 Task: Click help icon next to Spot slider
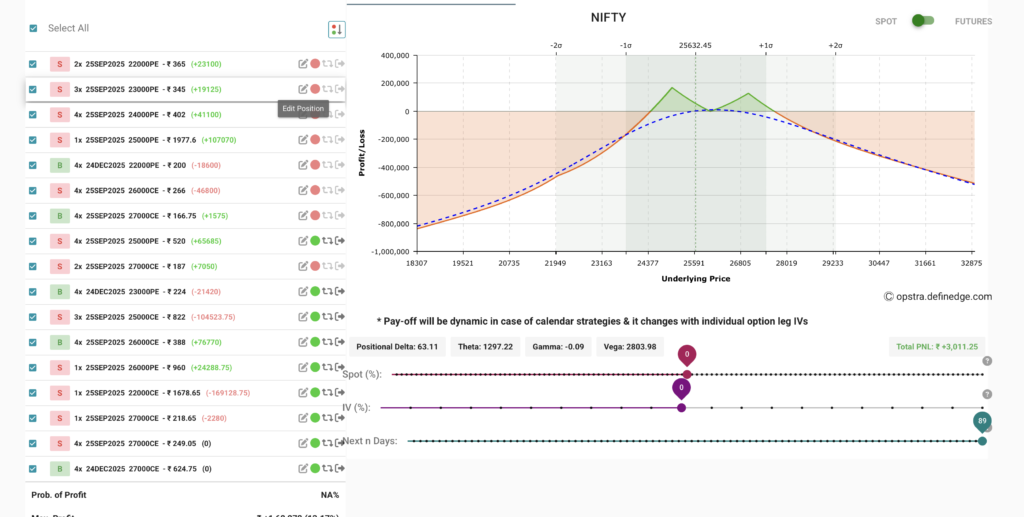pos(987,361)
